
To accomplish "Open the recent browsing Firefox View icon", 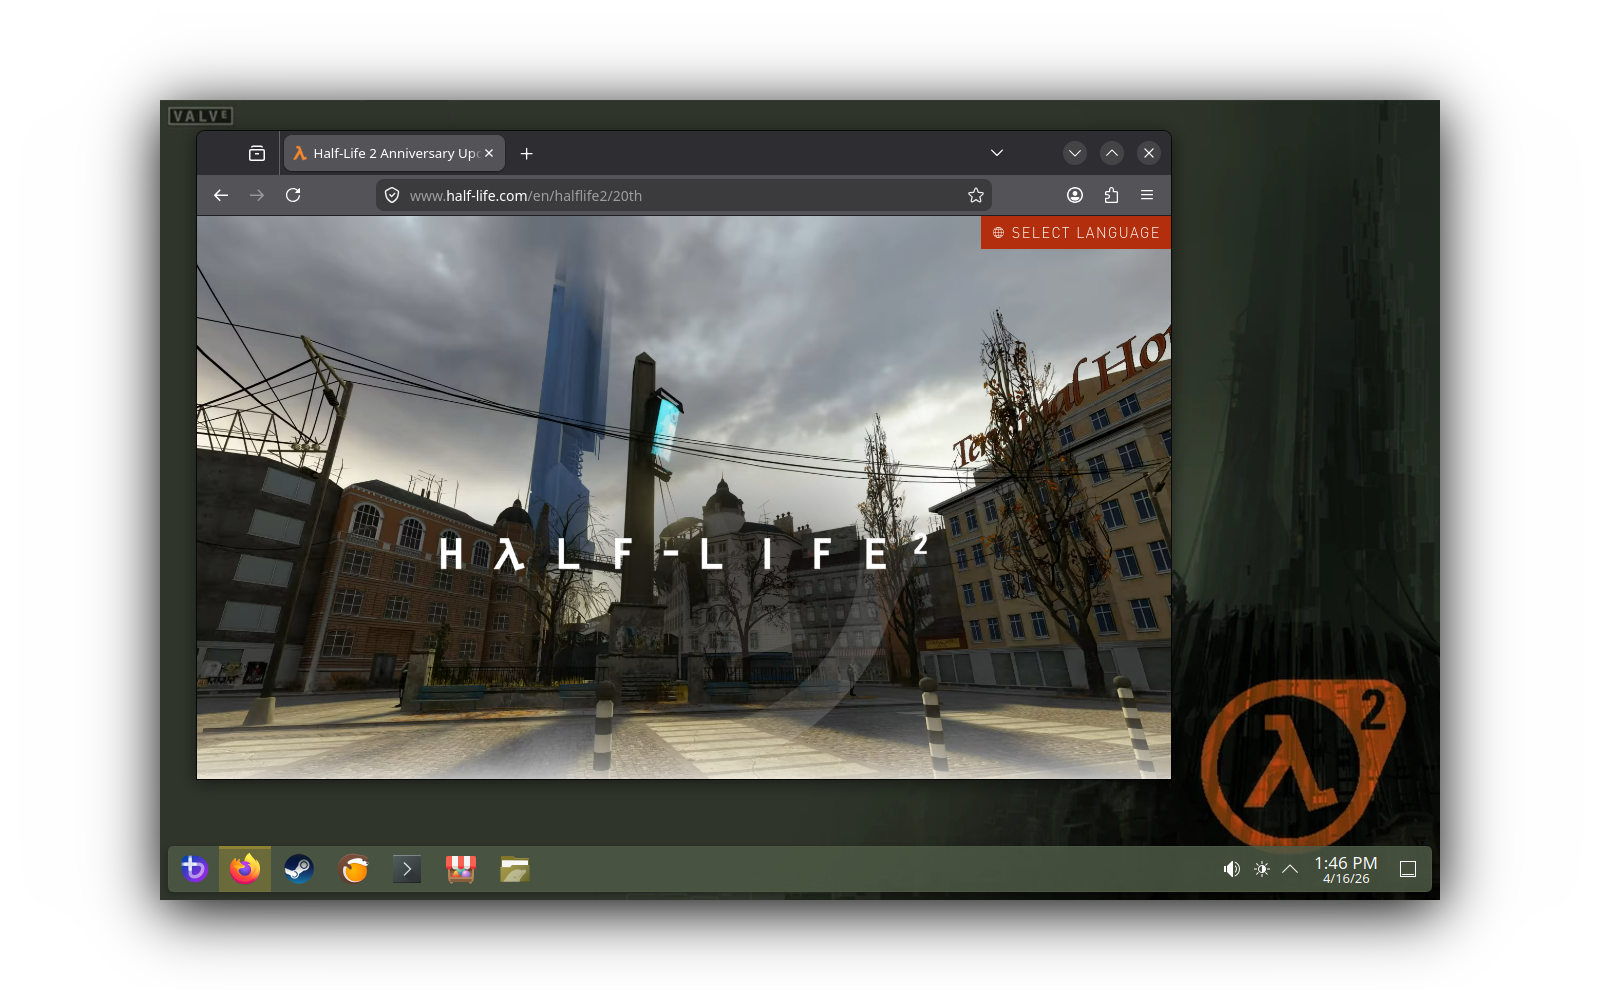I will tap(257, 153).
